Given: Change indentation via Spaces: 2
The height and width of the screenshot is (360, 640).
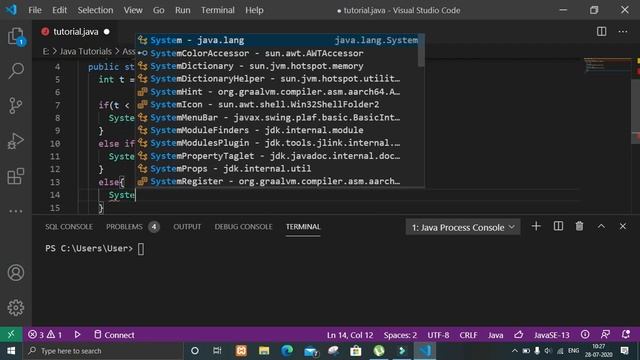Looking at the screenshot, I should [x=400, y=335].
